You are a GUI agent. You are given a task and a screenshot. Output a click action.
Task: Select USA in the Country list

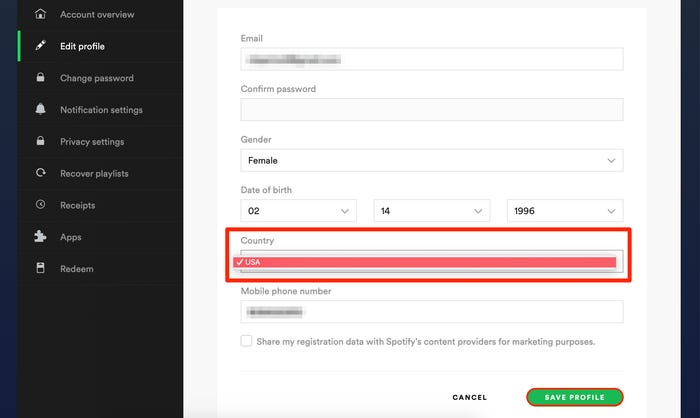tap(425, 262)
